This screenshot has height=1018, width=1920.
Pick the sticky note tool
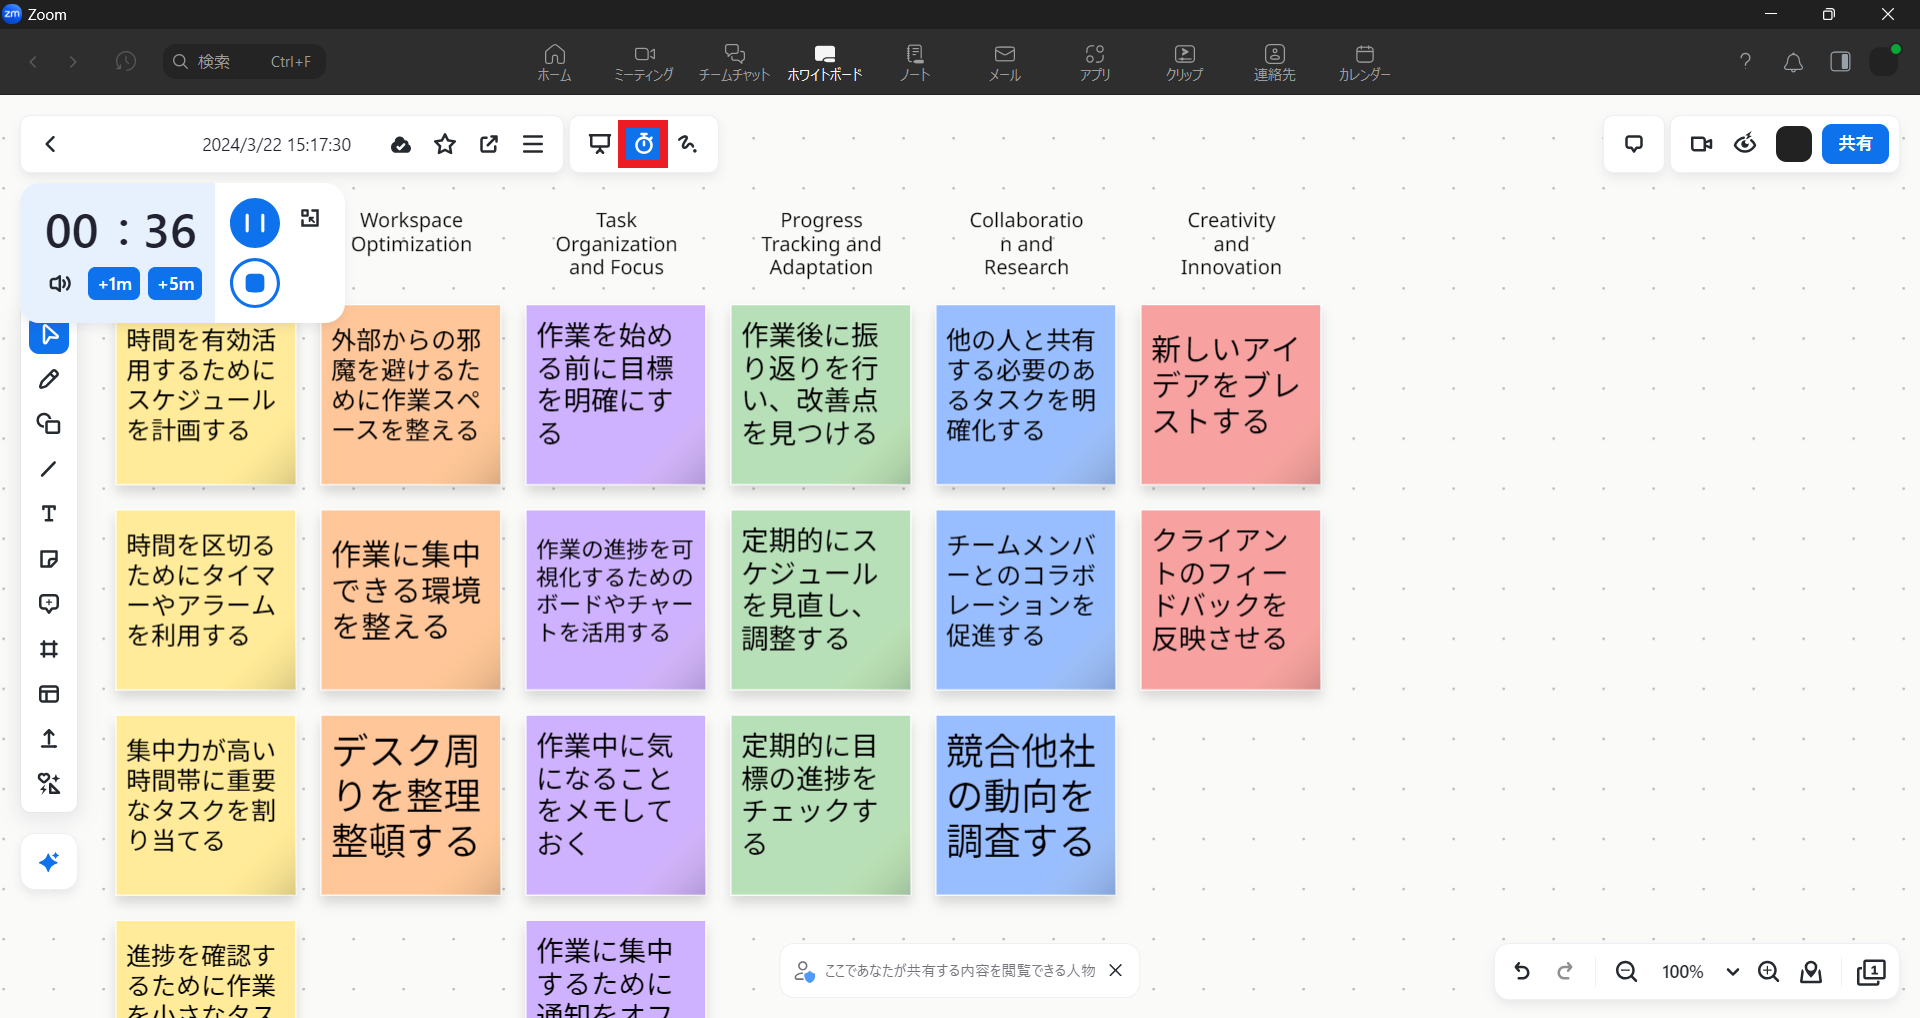click(x=49, y=559)
